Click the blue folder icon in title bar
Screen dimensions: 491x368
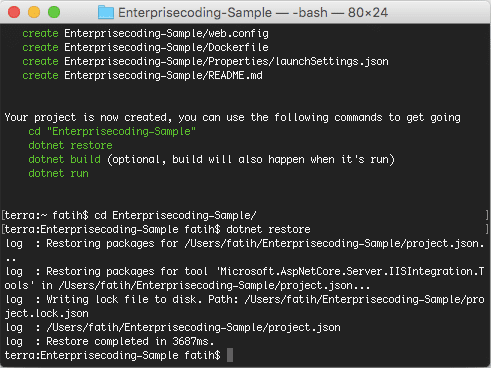[x=106, y=12]
